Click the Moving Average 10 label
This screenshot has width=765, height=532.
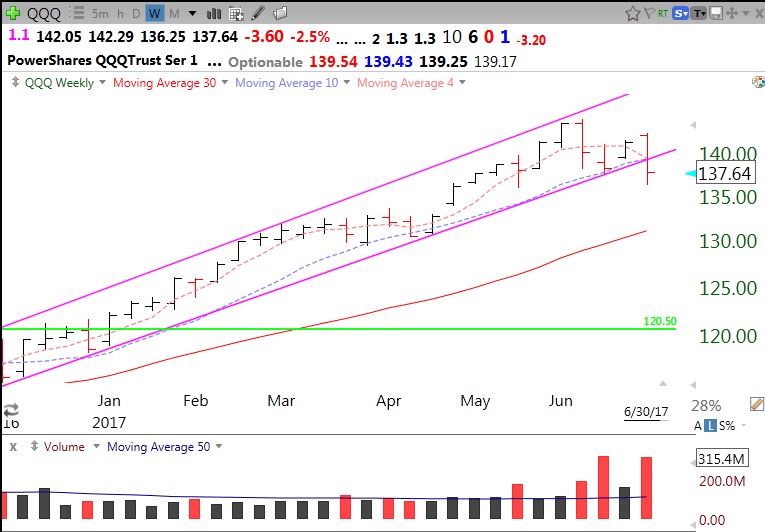click(x=286, y=82)
